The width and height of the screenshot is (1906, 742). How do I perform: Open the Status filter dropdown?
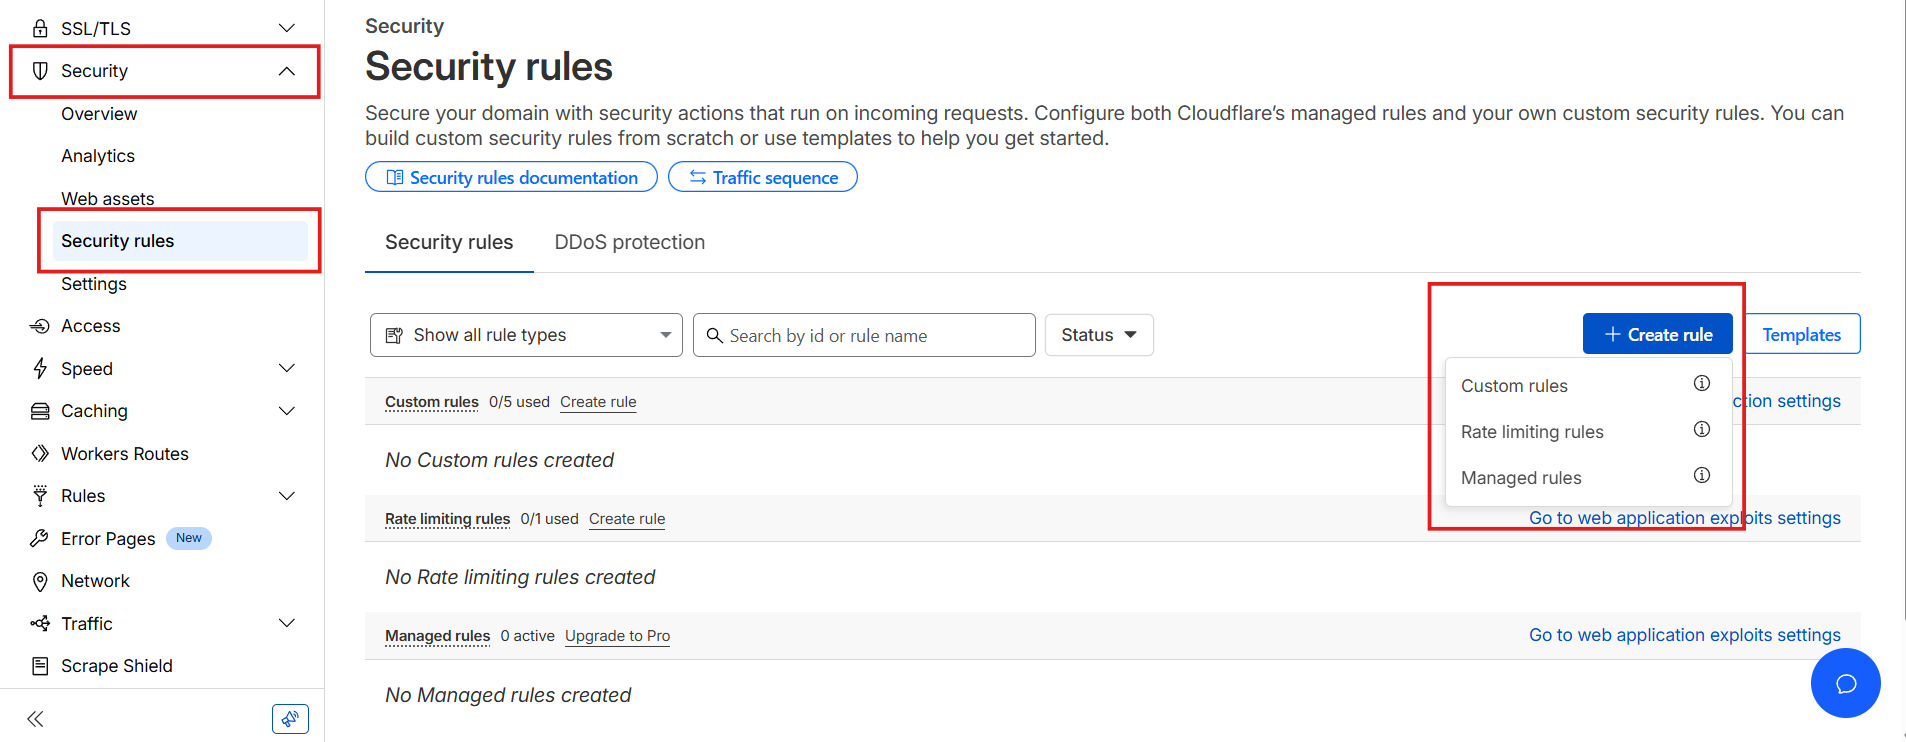point(1098,334)
